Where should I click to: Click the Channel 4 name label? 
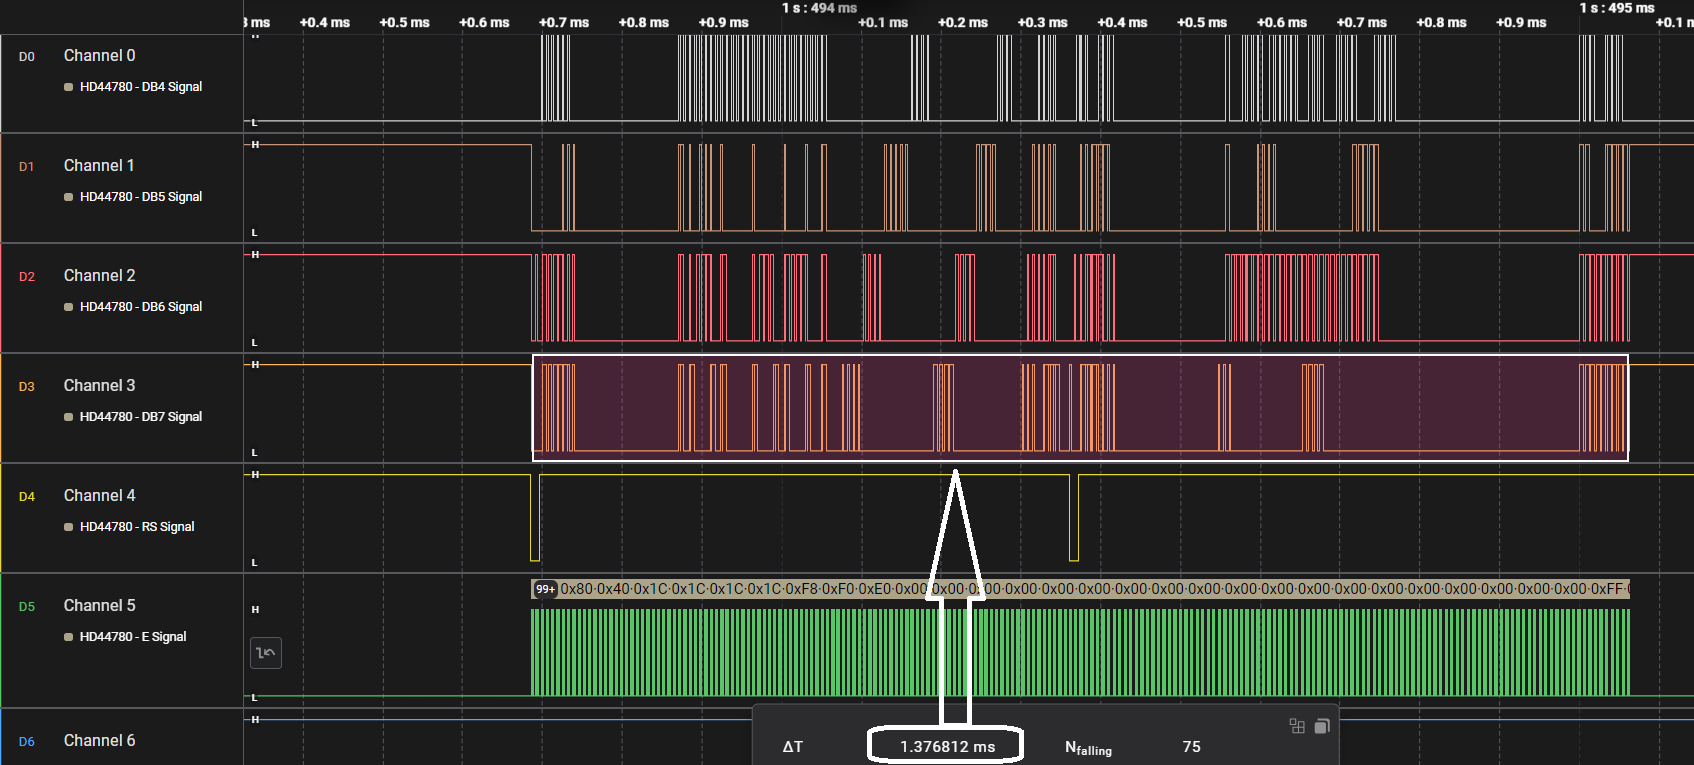tap(99, 495)
